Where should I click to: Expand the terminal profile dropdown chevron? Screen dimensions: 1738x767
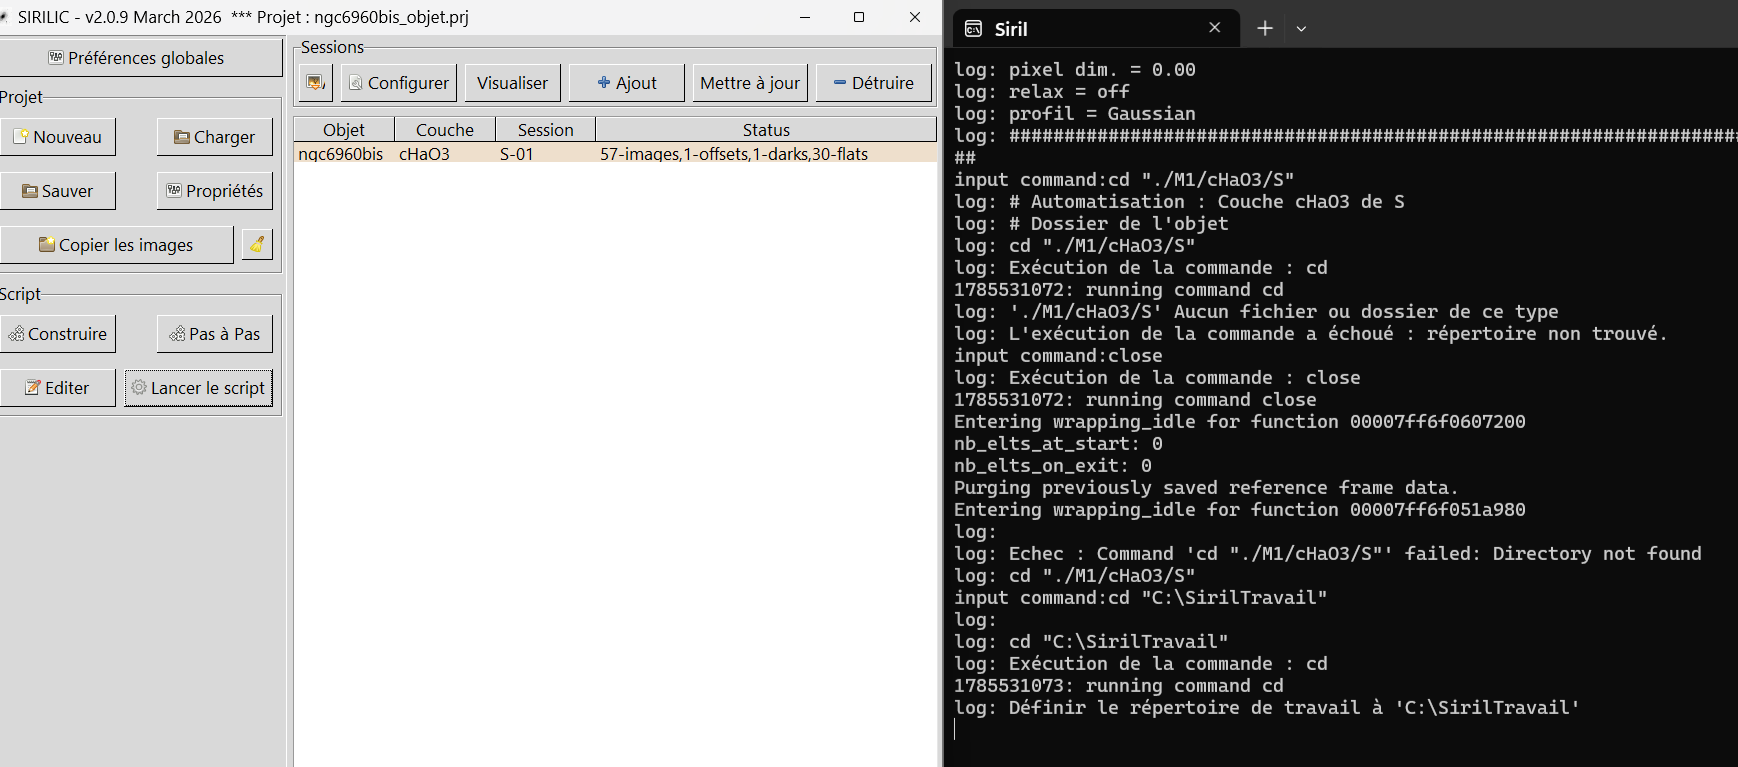coord(1301,29)
